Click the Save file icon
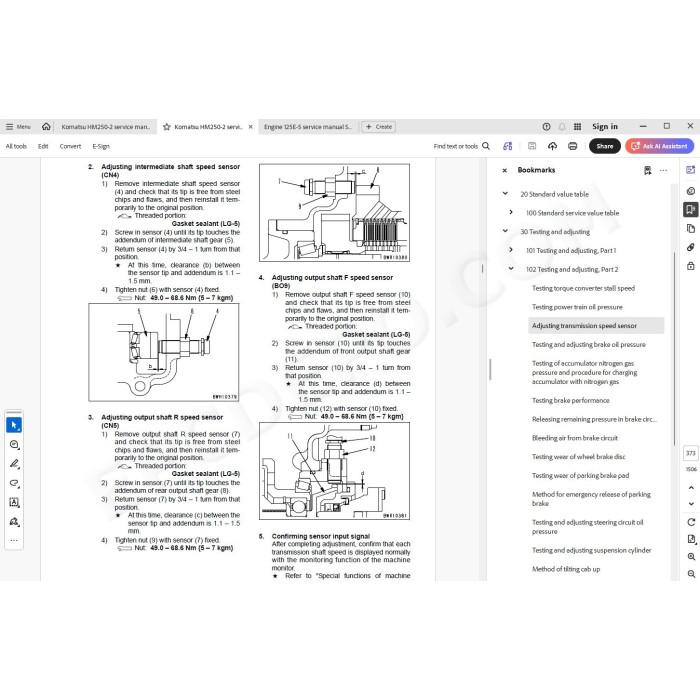The width and height of the screenshot is (700, 700). pos(532,146)
